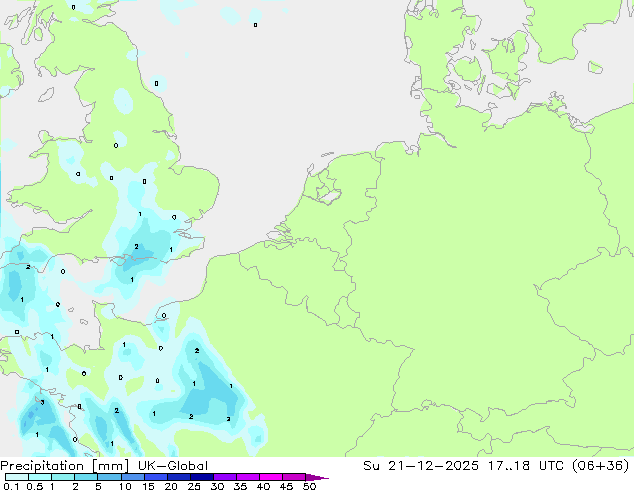Click the 5–10 mm legend swatch
This screenshot has width=634, height=490.
(x=109, y=477)
